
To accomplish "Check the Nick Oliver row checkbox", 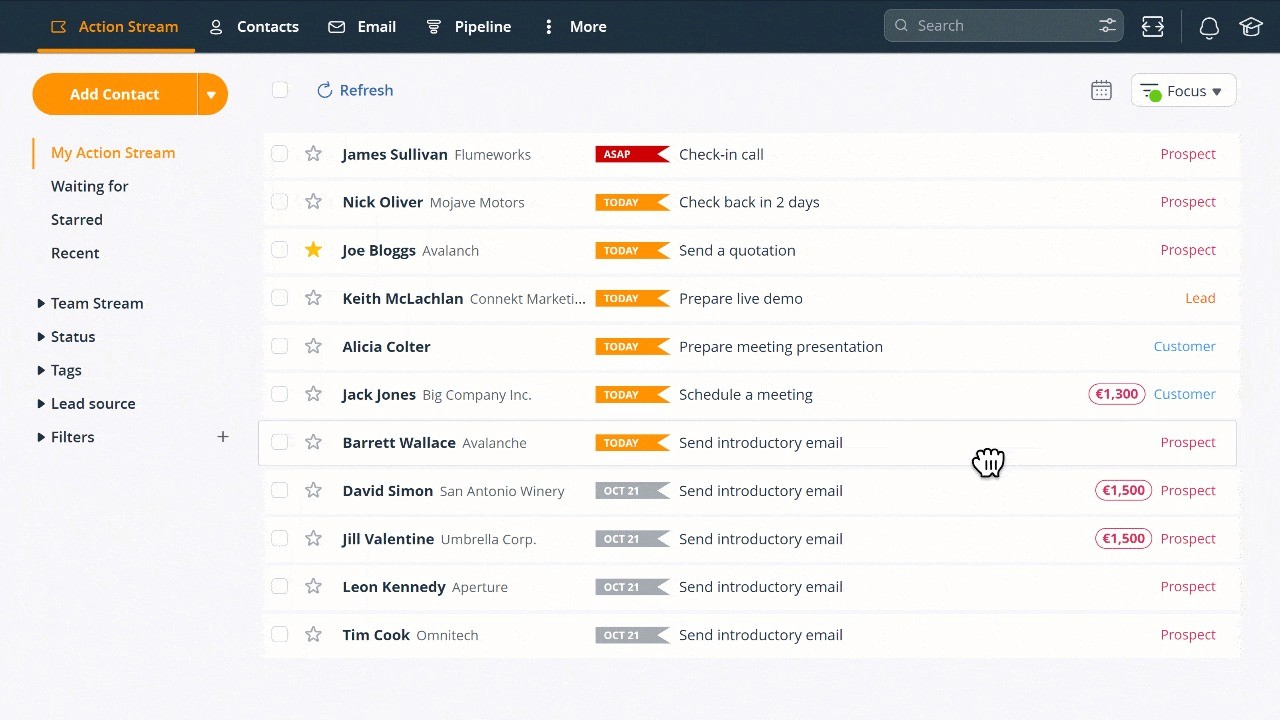I will pos(280,202).
